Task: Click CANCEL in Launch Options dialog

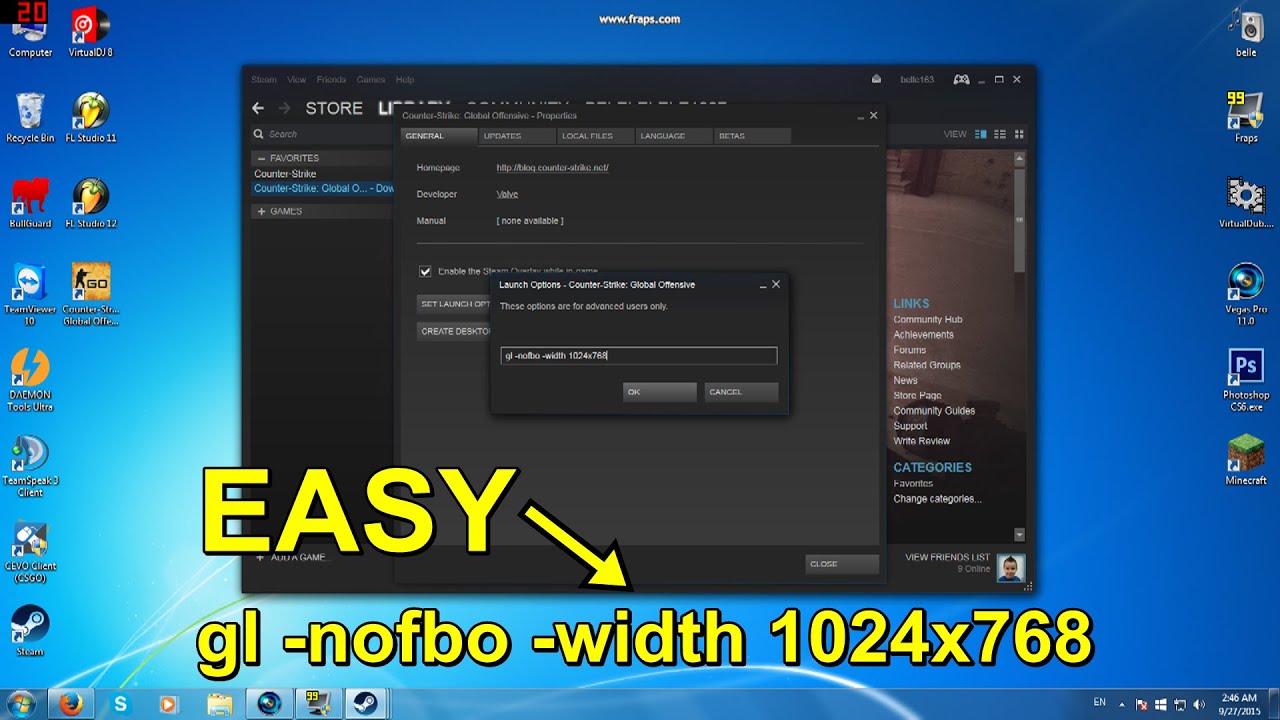Action: point(741,392)
